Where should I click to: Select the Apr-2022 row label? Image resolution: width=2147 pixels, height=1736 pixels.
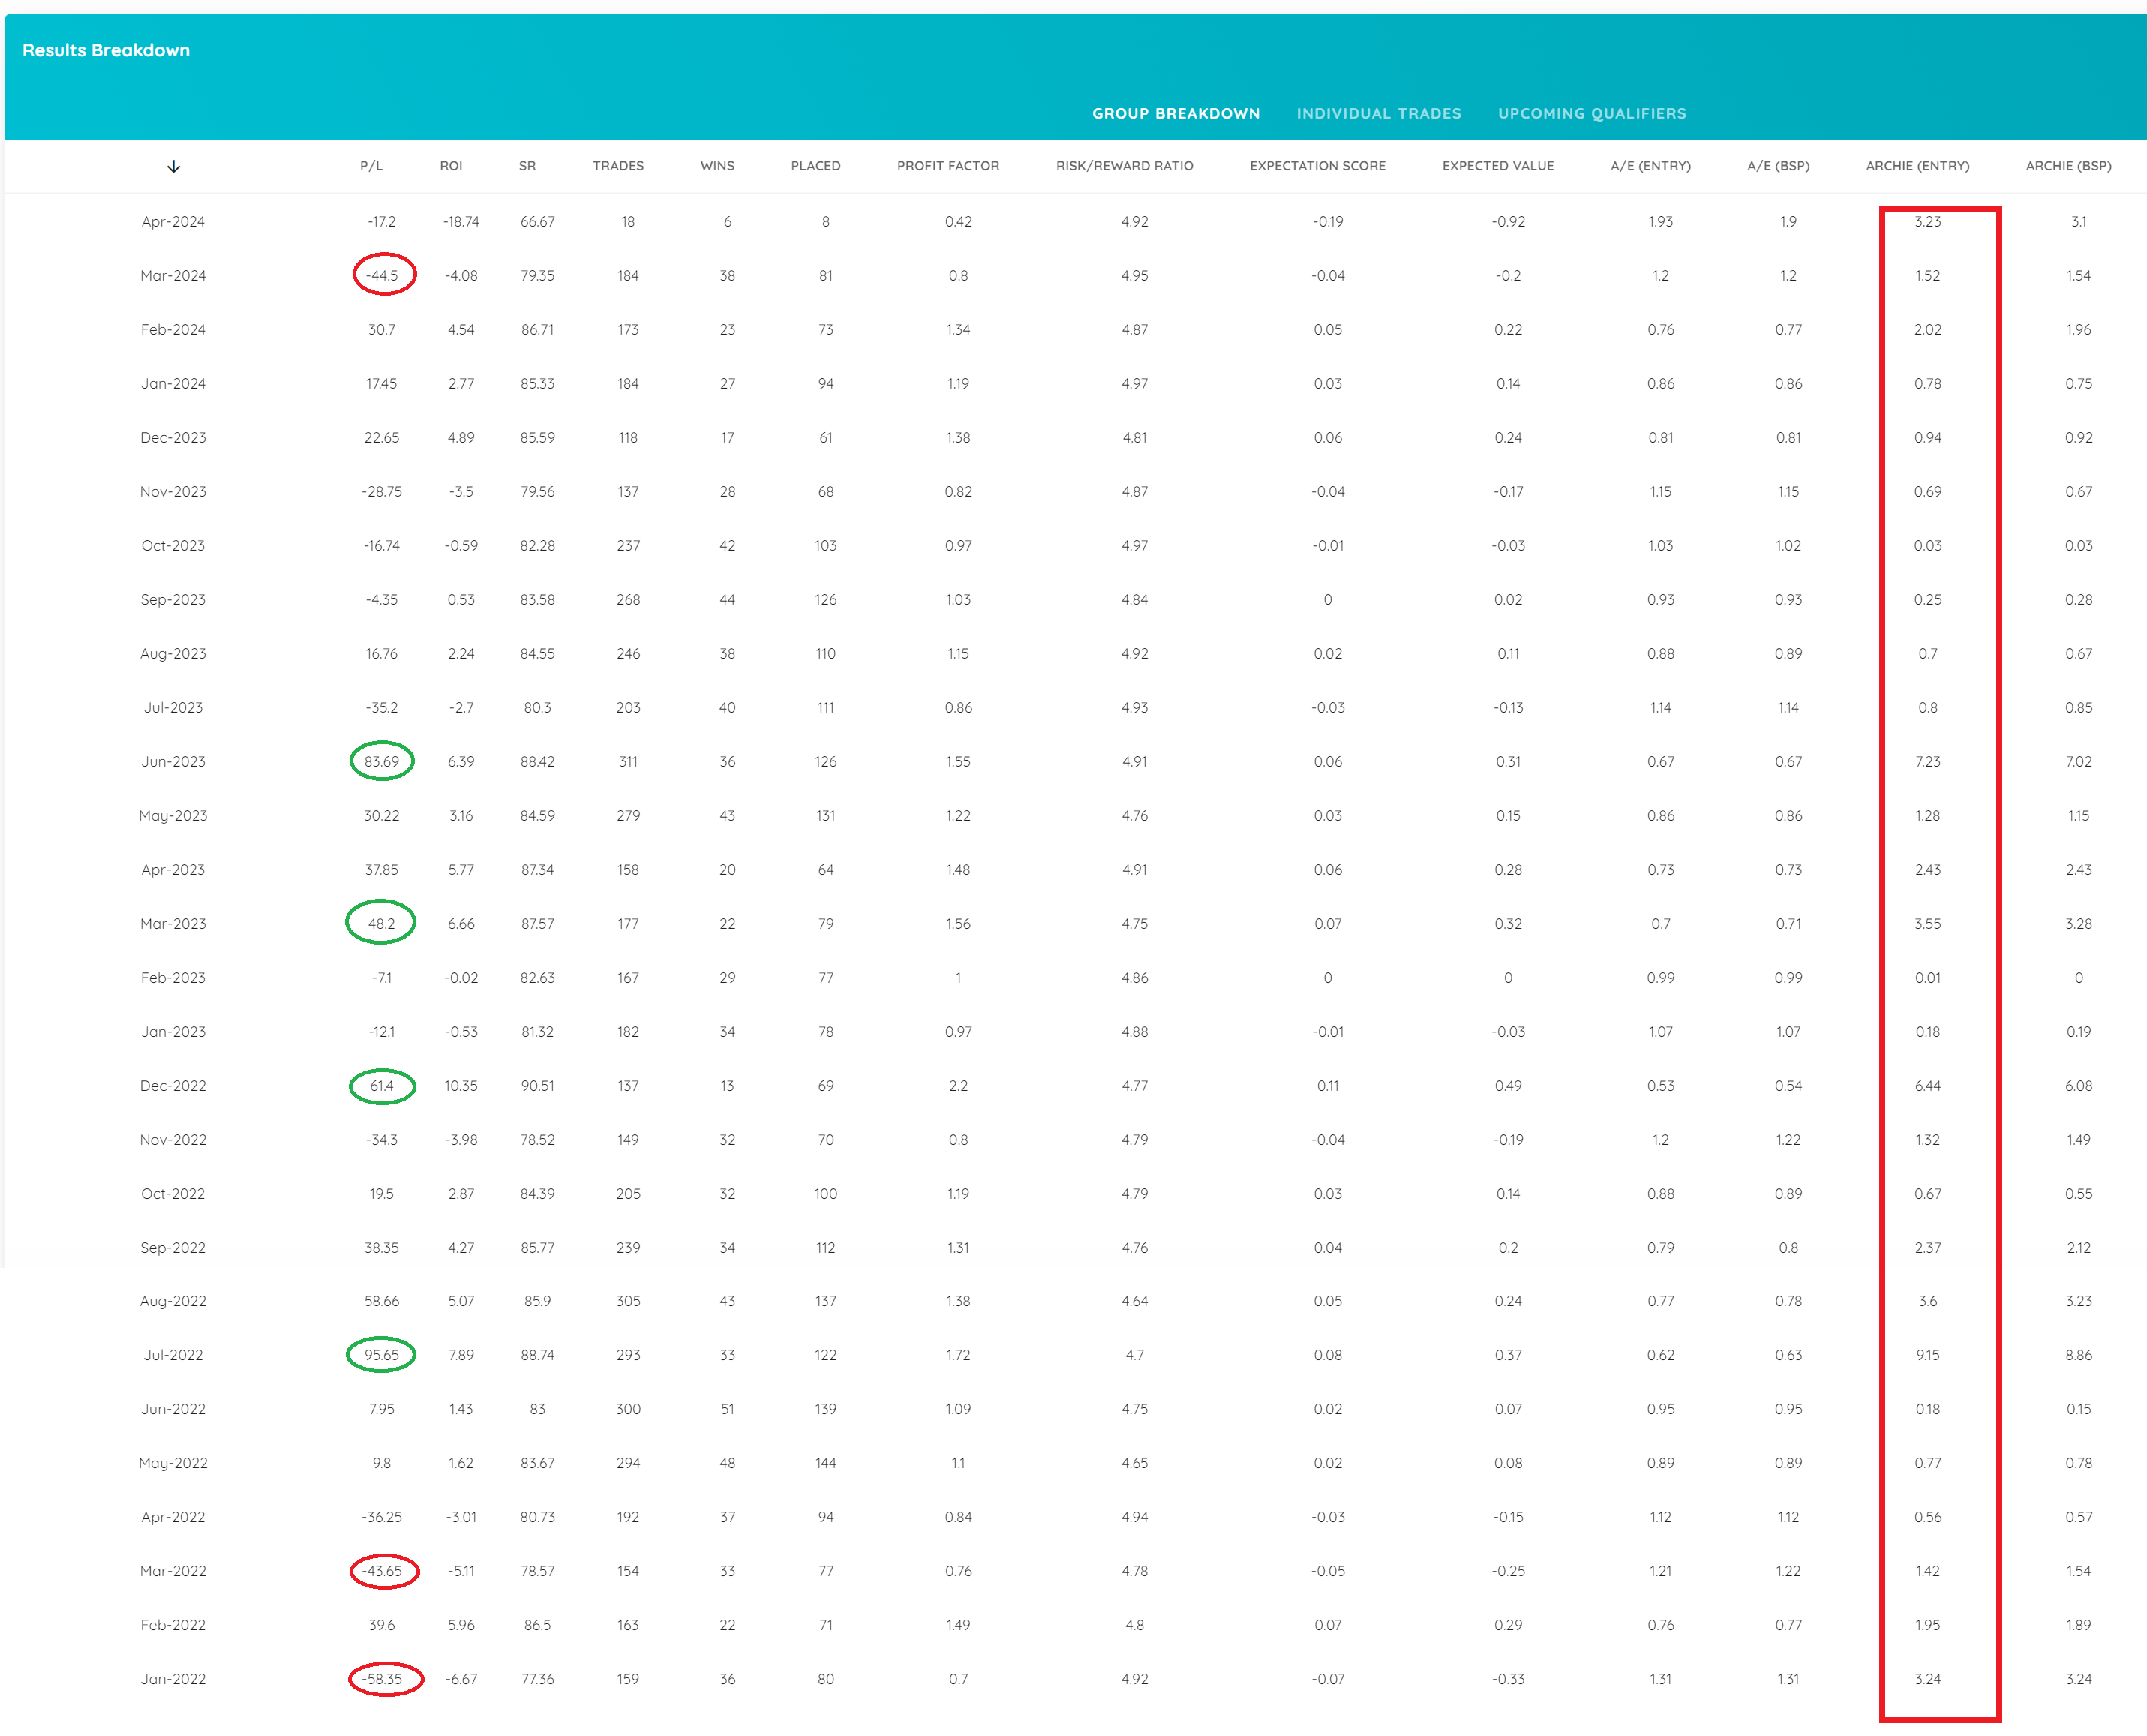pos(173,1517)
